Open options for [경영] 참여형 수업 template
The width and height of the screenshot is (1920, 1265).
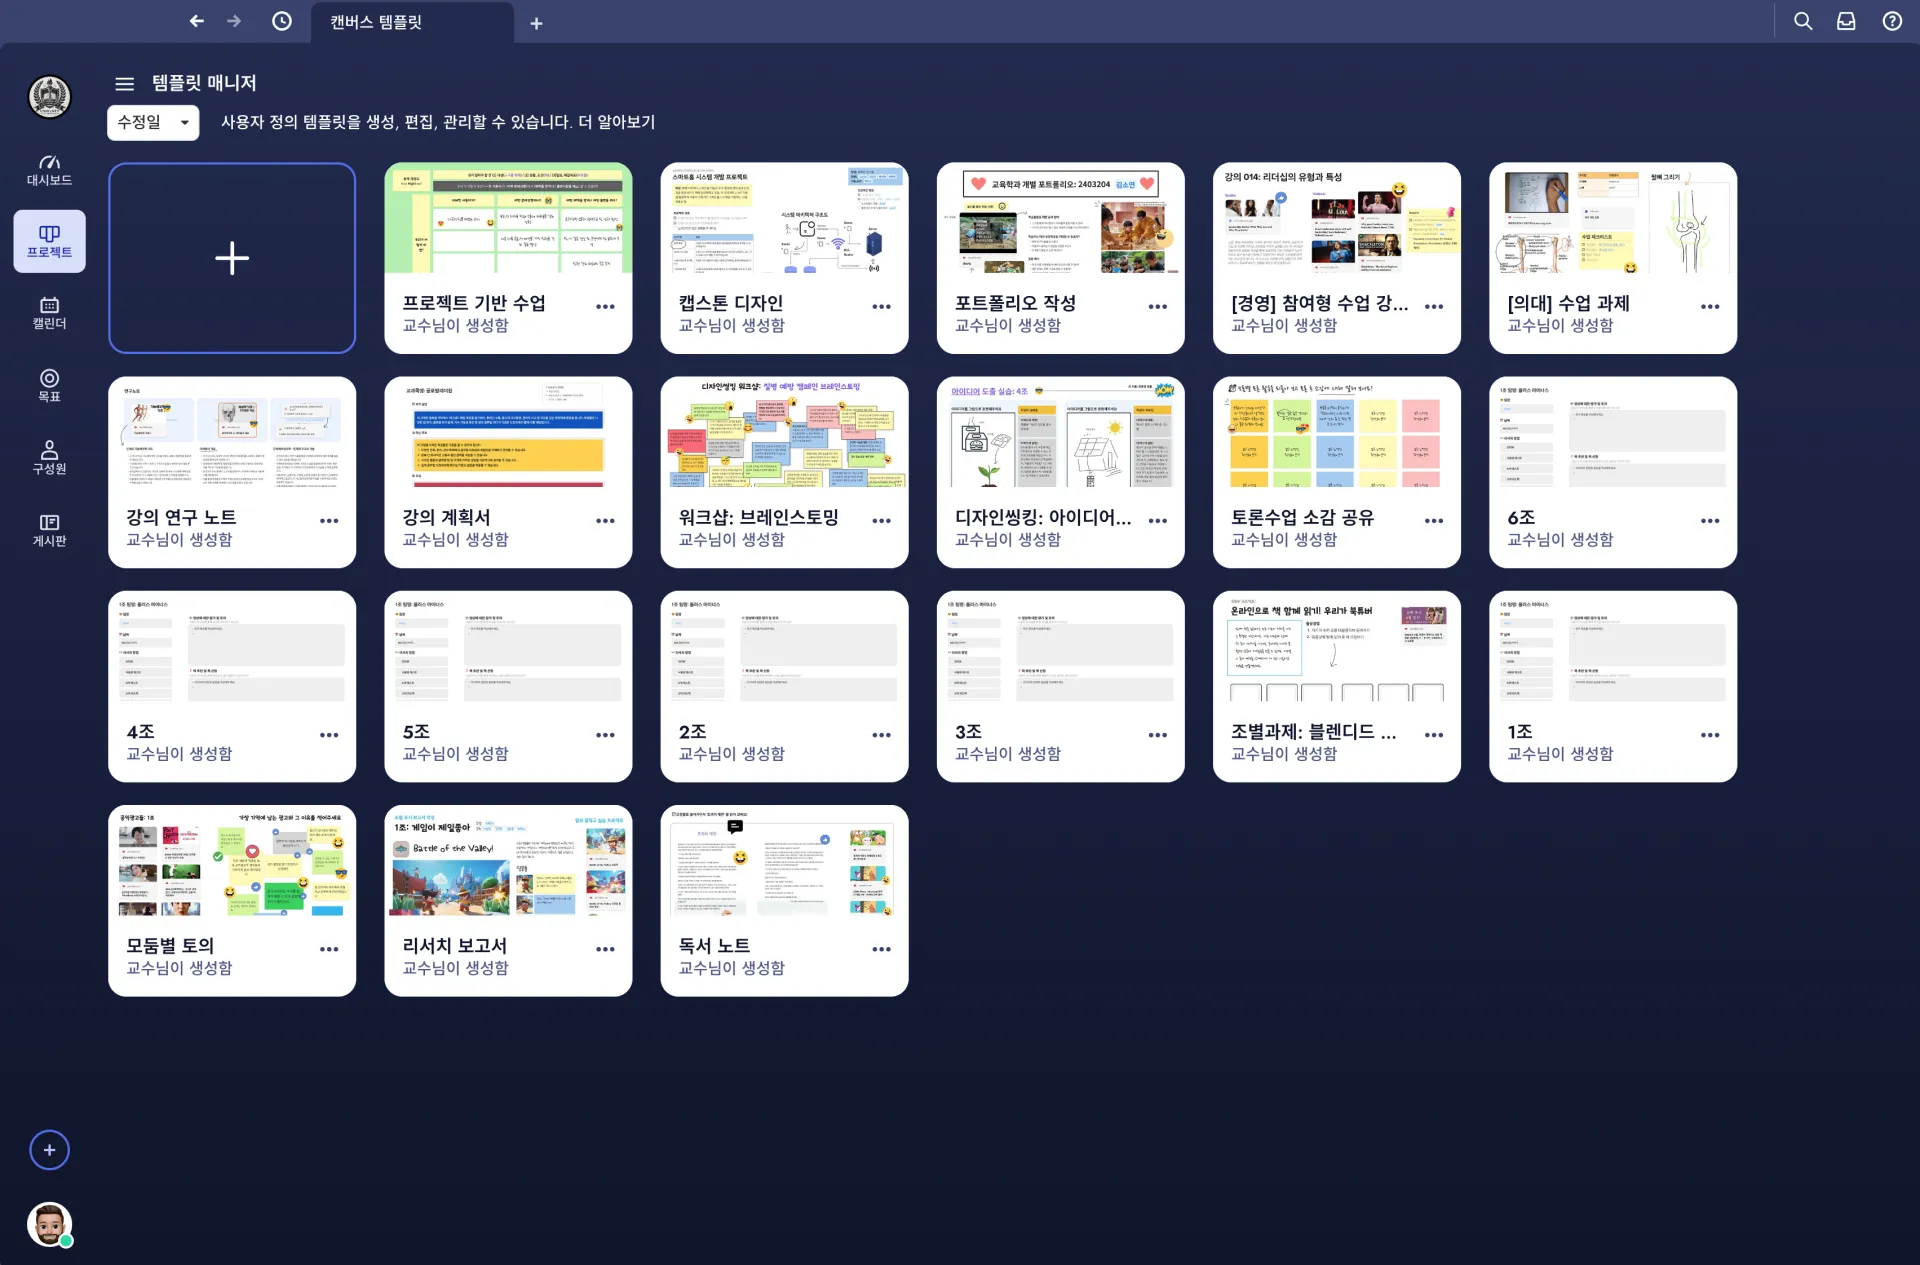click(1434, 307)
